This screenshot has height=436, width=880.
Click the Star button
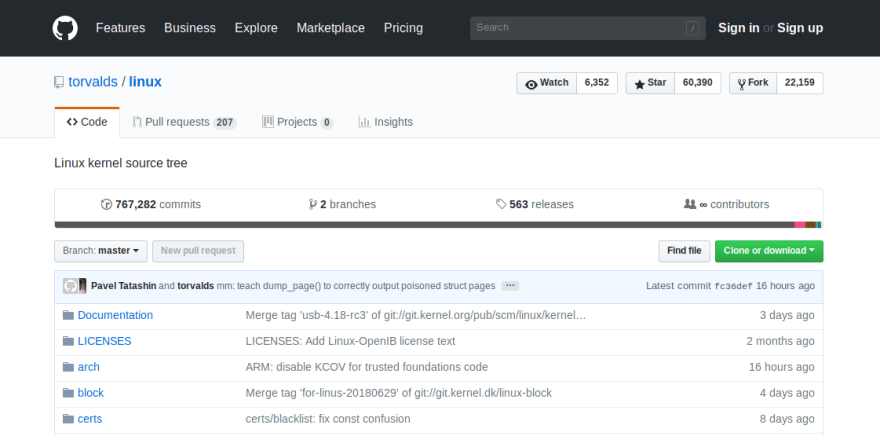tap(650, 83)
